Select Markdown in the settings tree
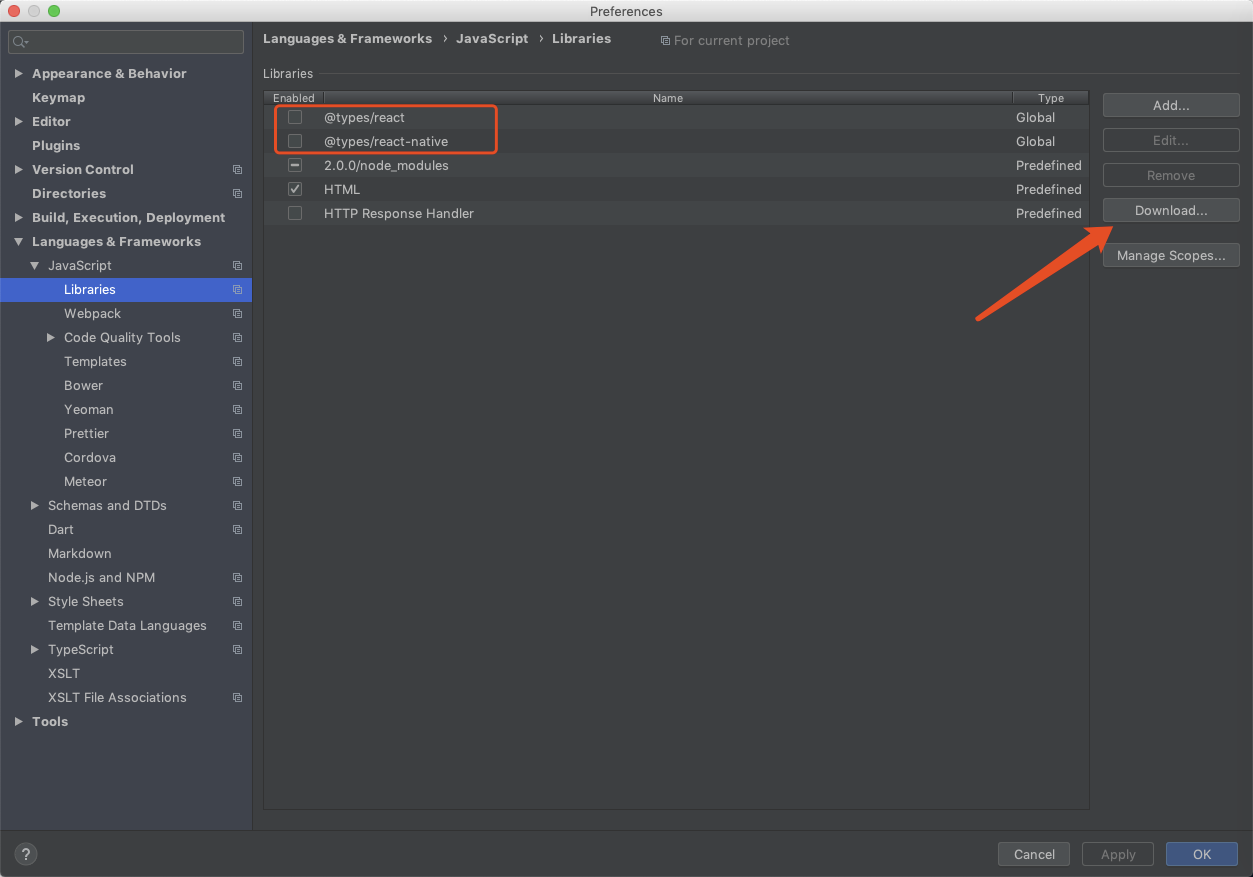The height and width of the screenshot is (877, 1253). [80, 554]
